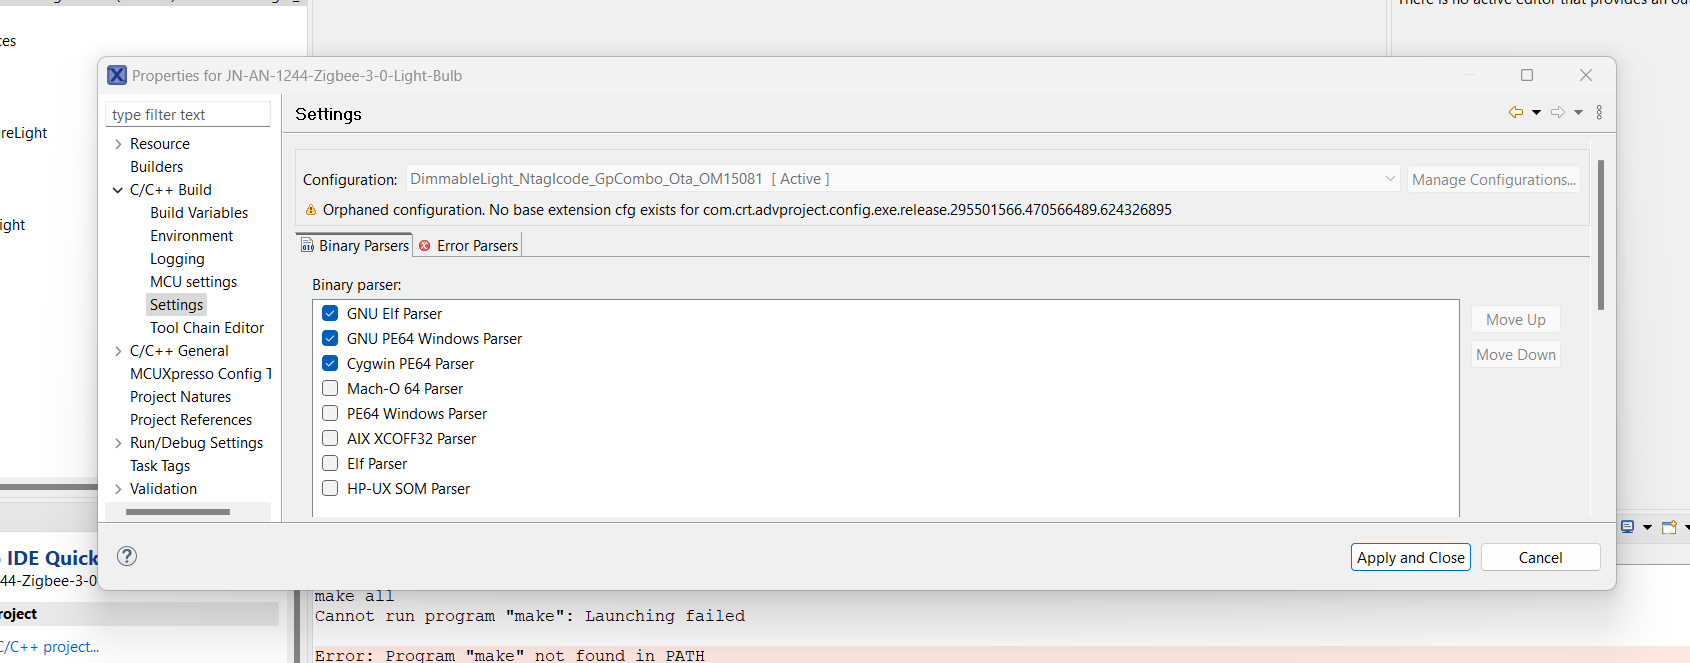Click the Binary Parsers tab icon
The image size is (1690, 663).
point(308,246)
